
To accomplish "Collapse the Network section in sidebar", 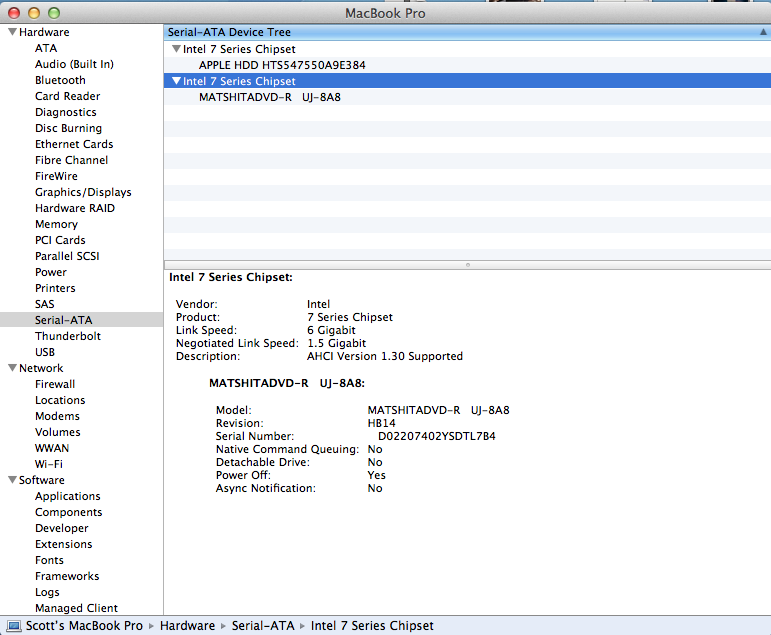I will click(x=13, y=368).
